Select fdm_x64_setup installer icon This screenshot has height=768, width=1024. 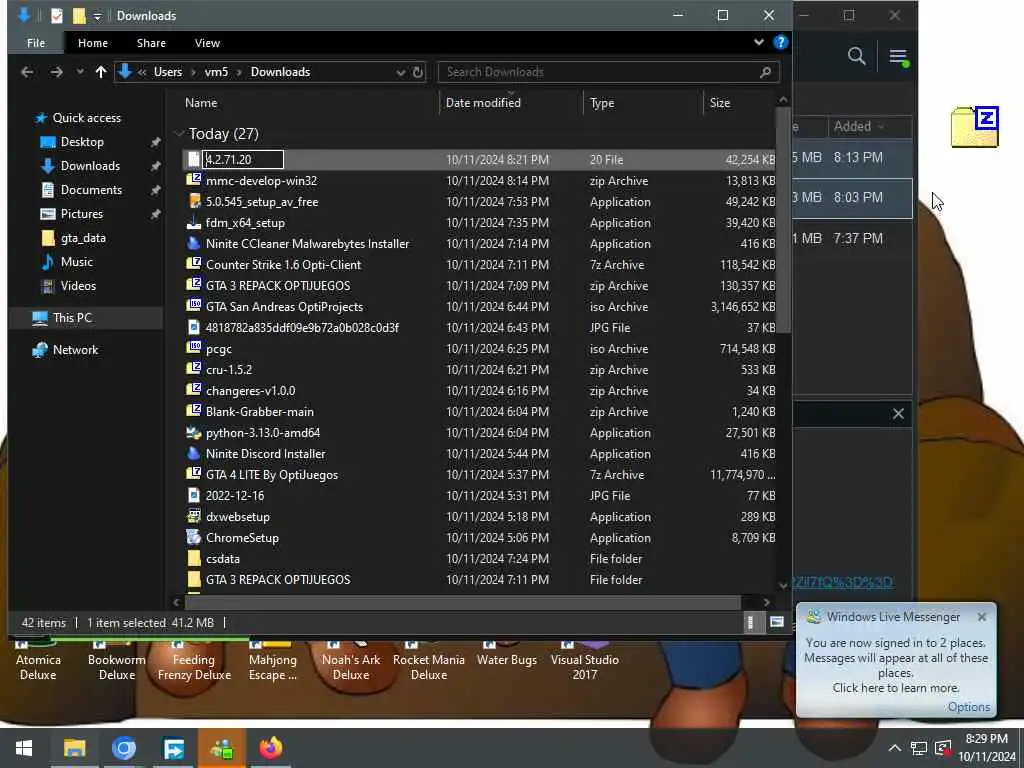point(193,223)
